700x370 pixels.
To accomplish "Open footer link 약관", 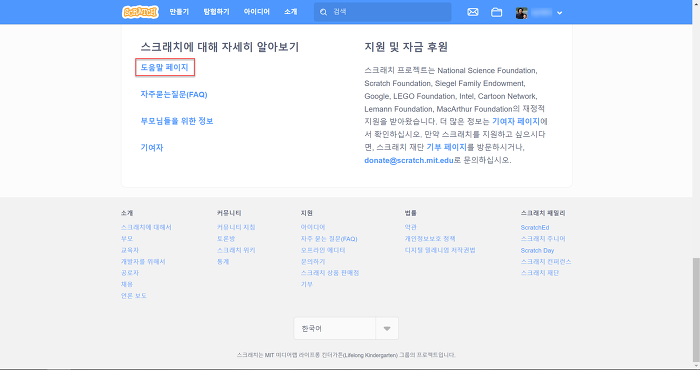I will 411,228.
